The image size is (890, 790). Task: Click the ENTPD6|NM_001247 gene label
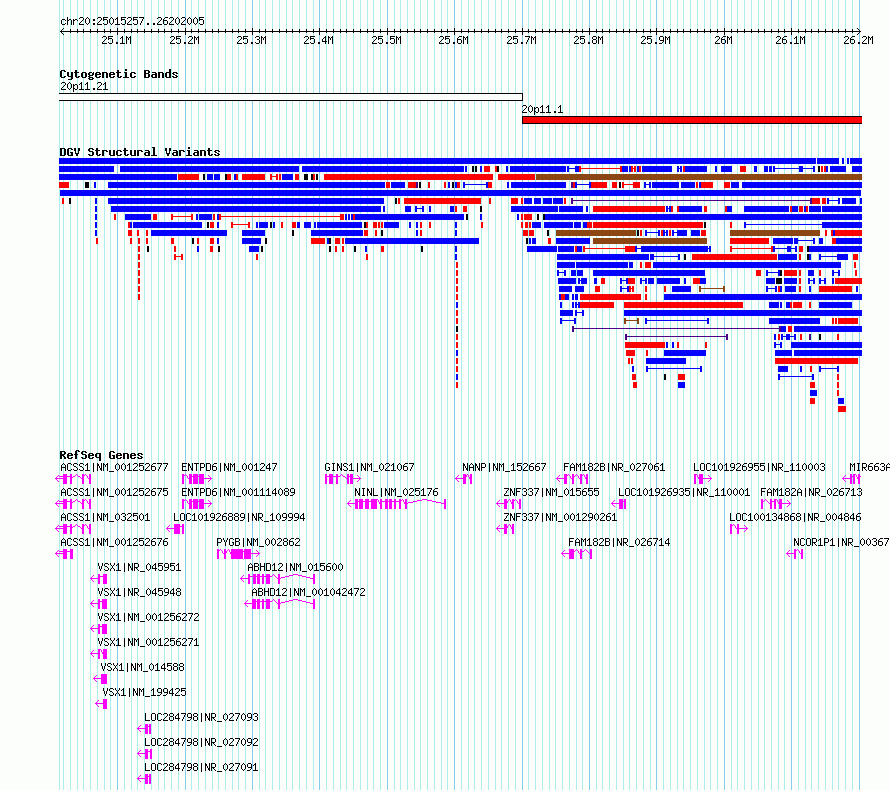pyautogui.click(x=229, y=467)
